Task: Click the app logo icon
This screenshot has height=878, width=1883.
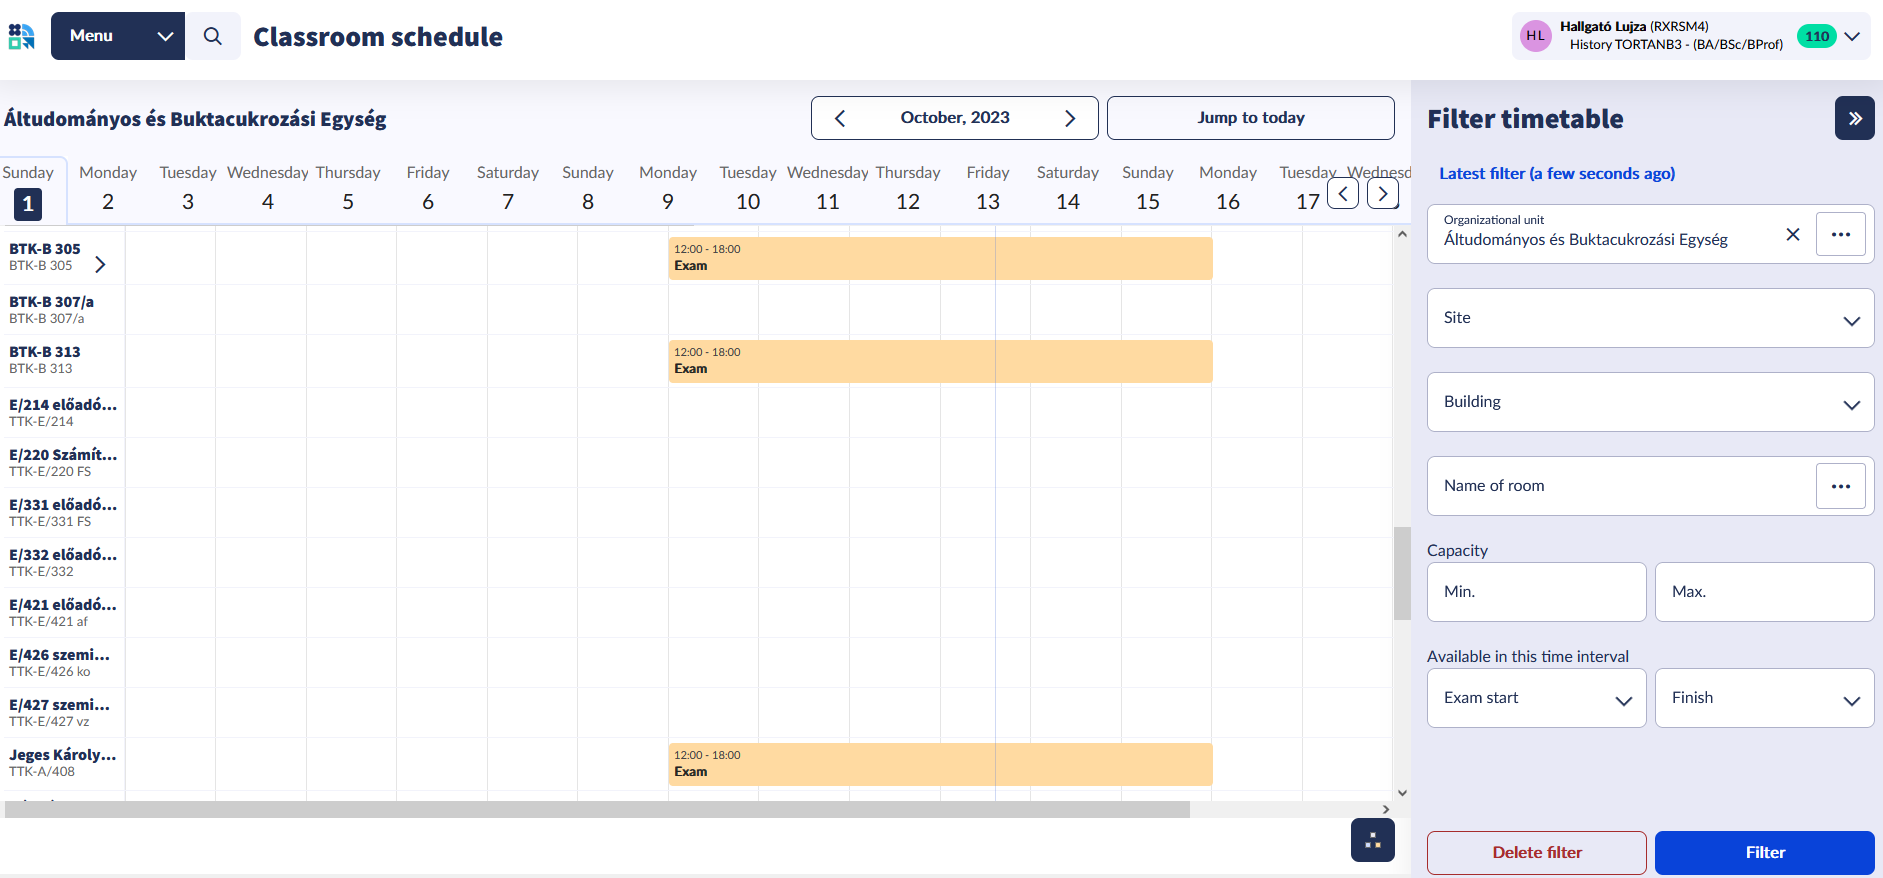Action: (22, 36)
